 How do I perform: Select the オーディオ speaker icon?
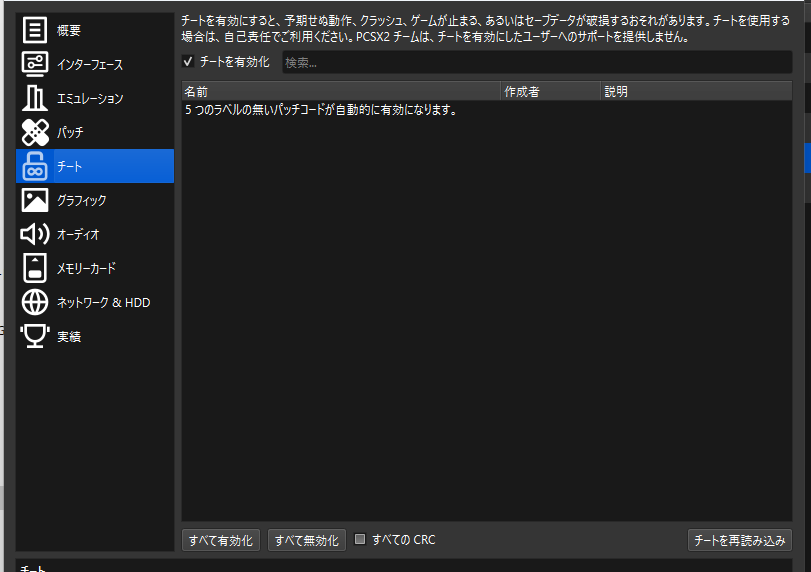pos(35,234)
